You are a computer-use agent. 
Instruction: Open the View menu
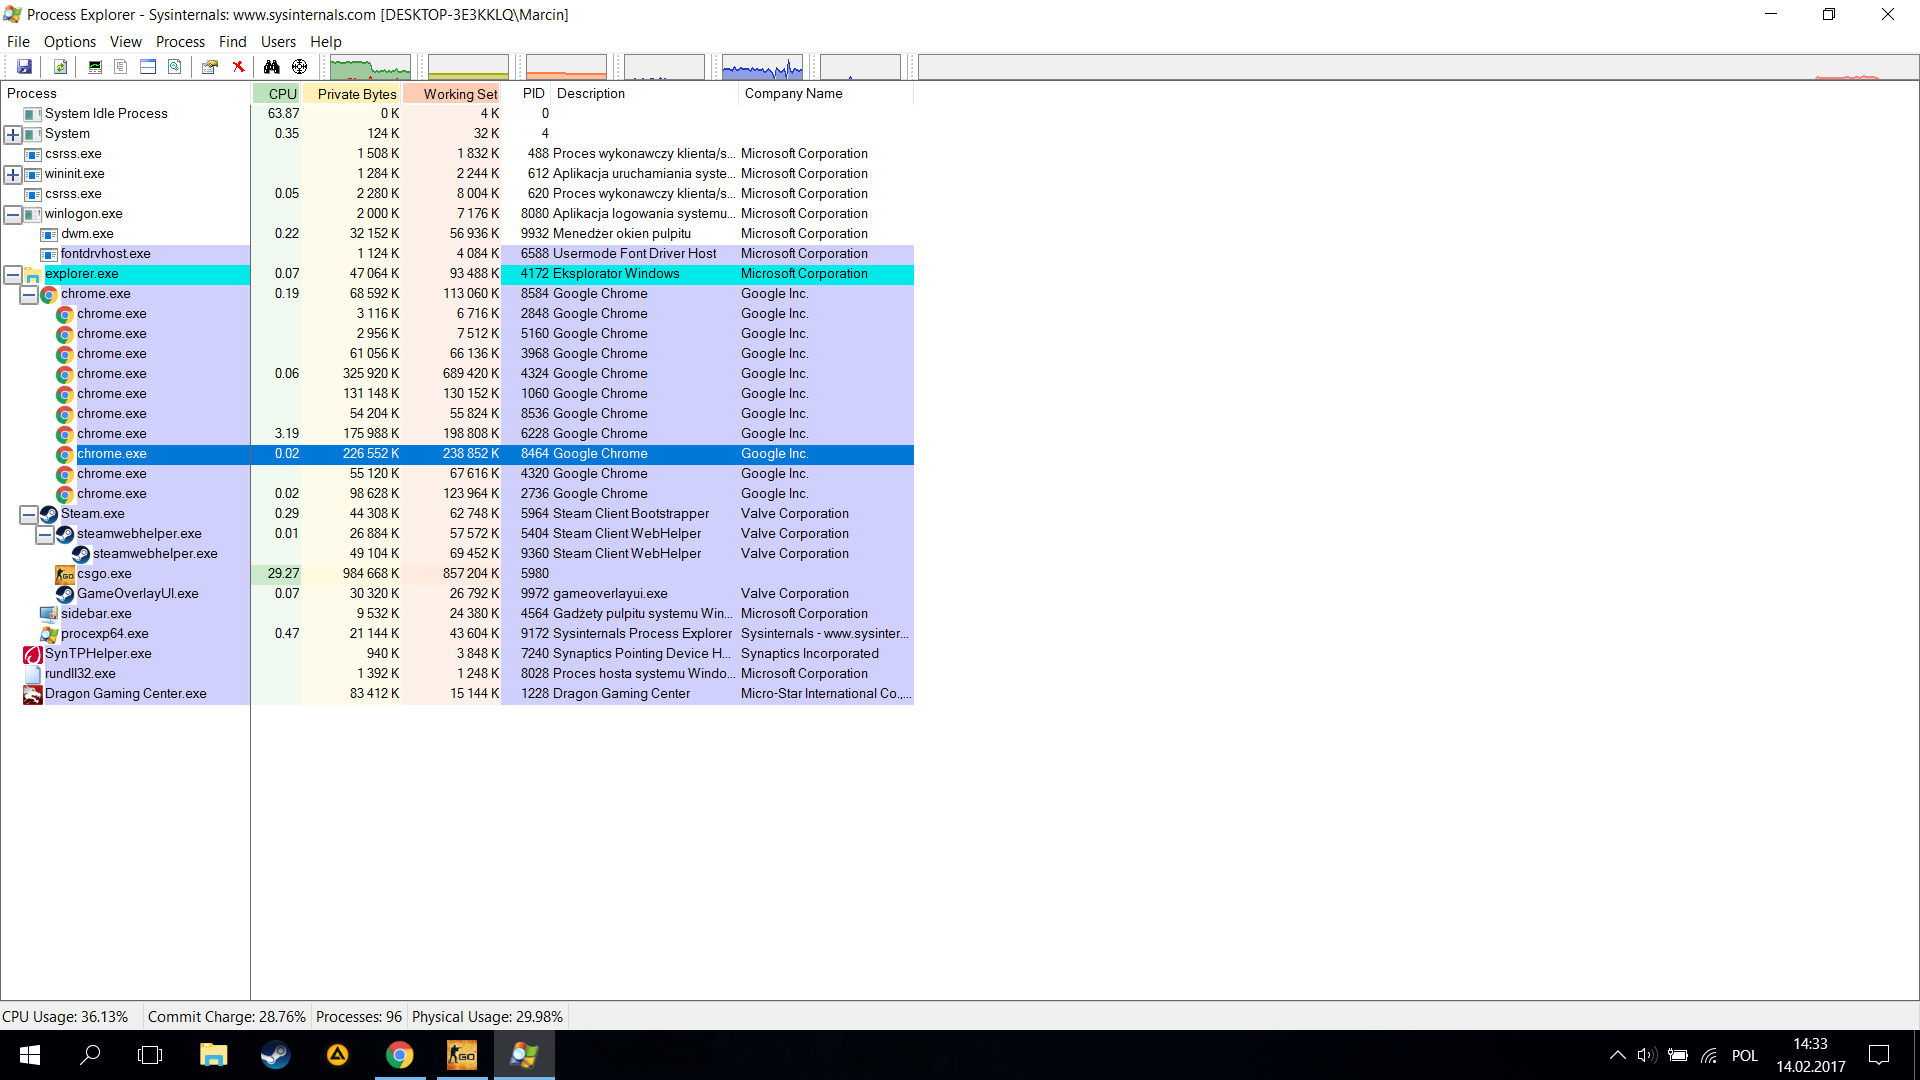click(x=126, y=42)
